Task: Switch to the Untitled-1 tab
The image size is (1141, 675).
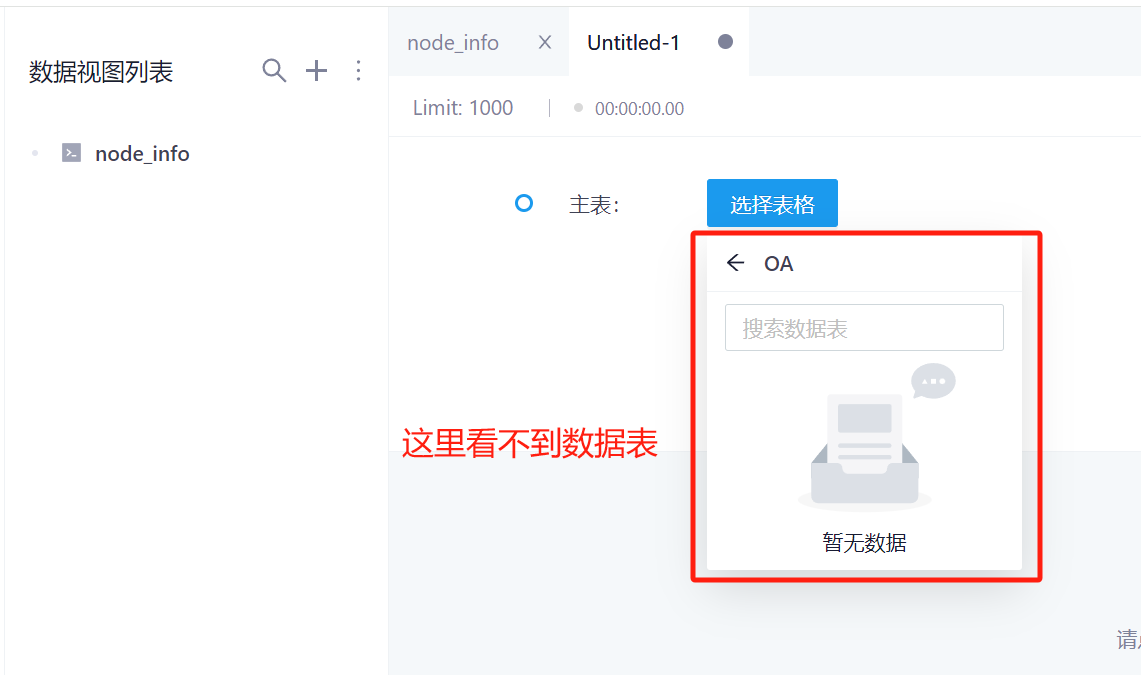Action: [x=633, y=43]
